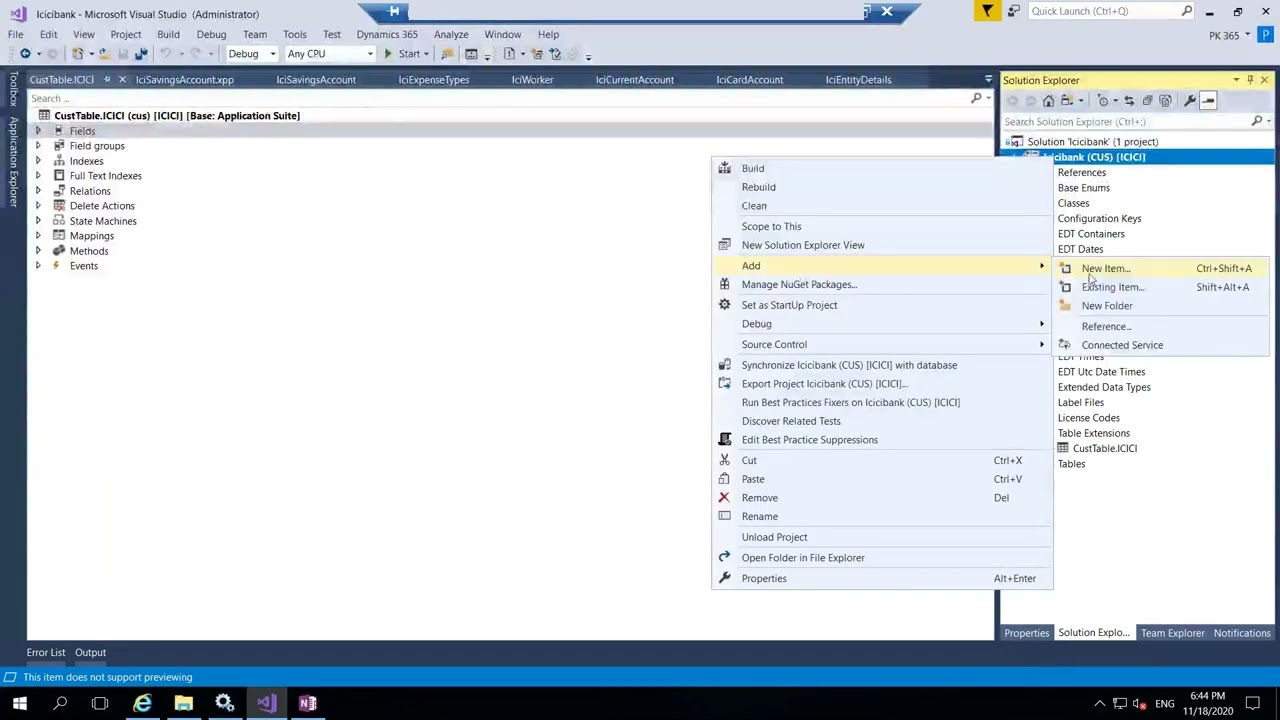Screen dimensions: 1280x720
Task: Open the Notifications tab
Action: tap(1242, 633)
